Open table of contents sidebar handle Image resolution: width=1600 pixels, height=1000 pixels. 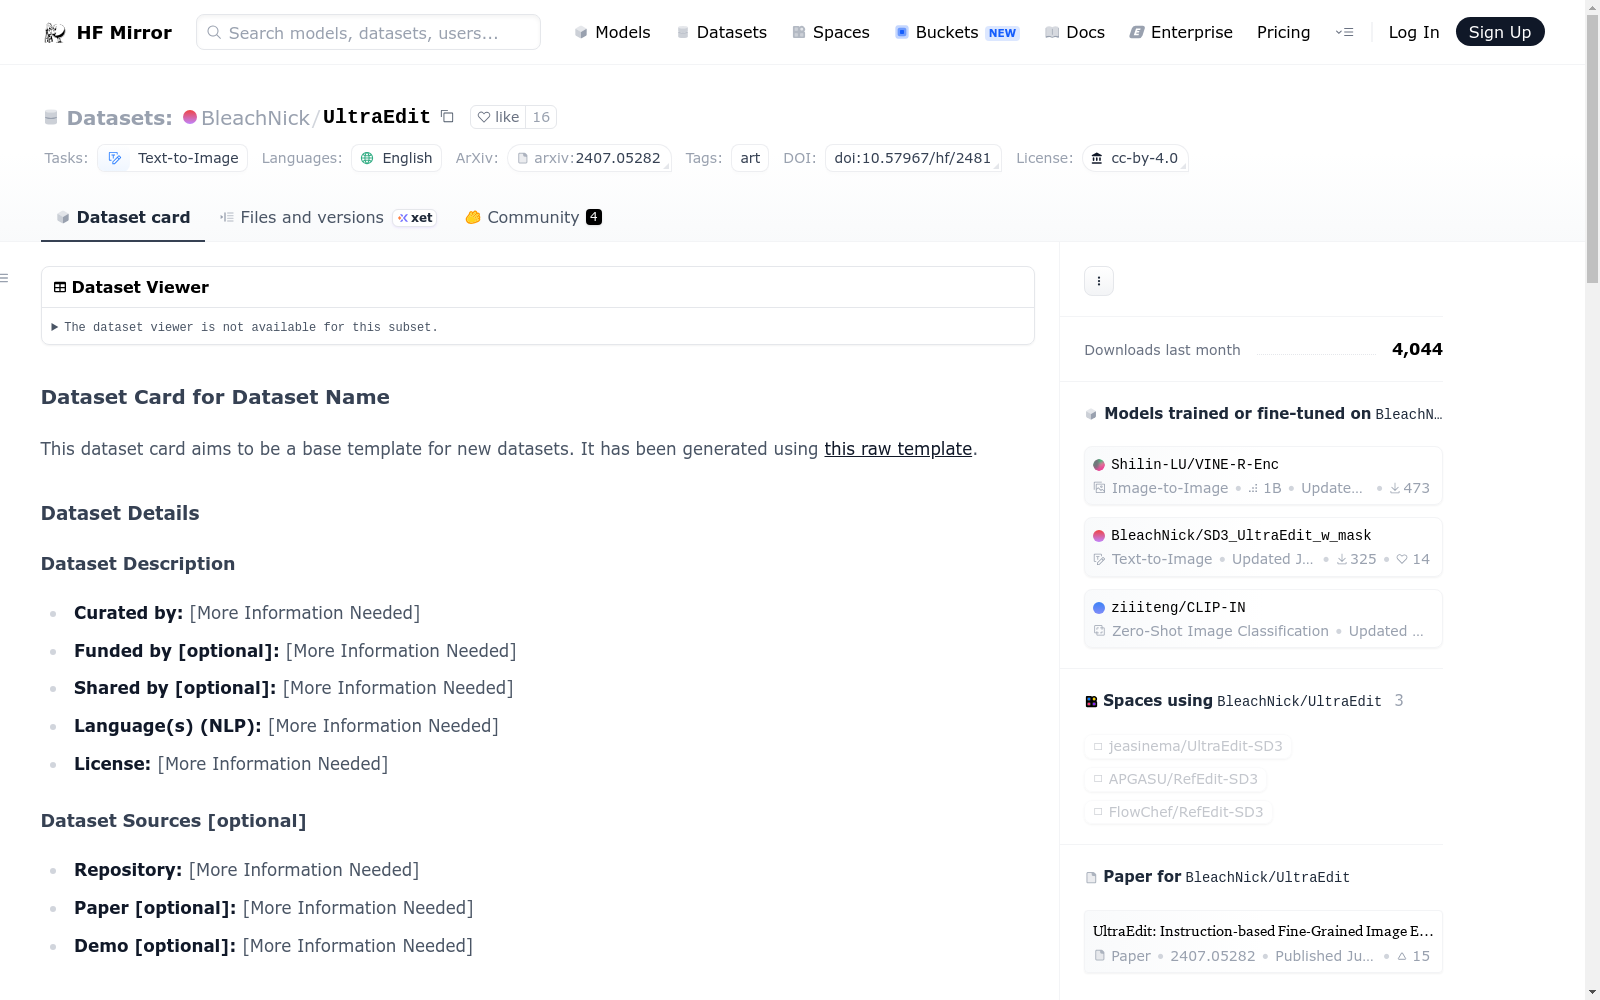pos(5,278)
